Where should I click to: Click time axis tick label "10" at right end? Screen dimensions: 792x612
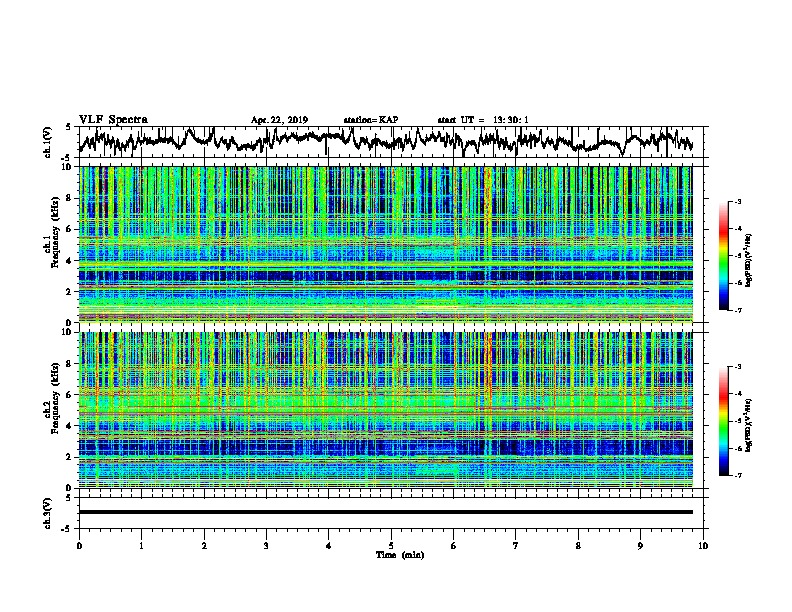coord(703,546)
